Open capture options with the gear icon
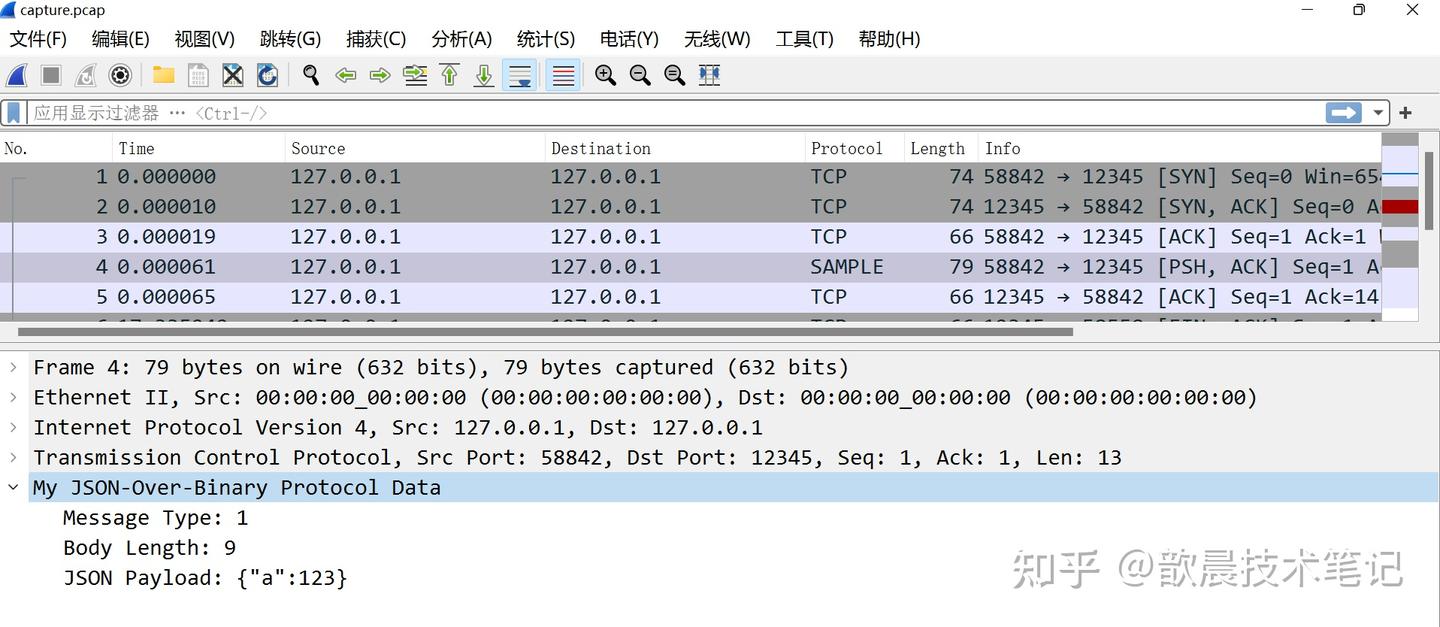The height and width of the screenshot is (627, 1440). click(120, 75)
